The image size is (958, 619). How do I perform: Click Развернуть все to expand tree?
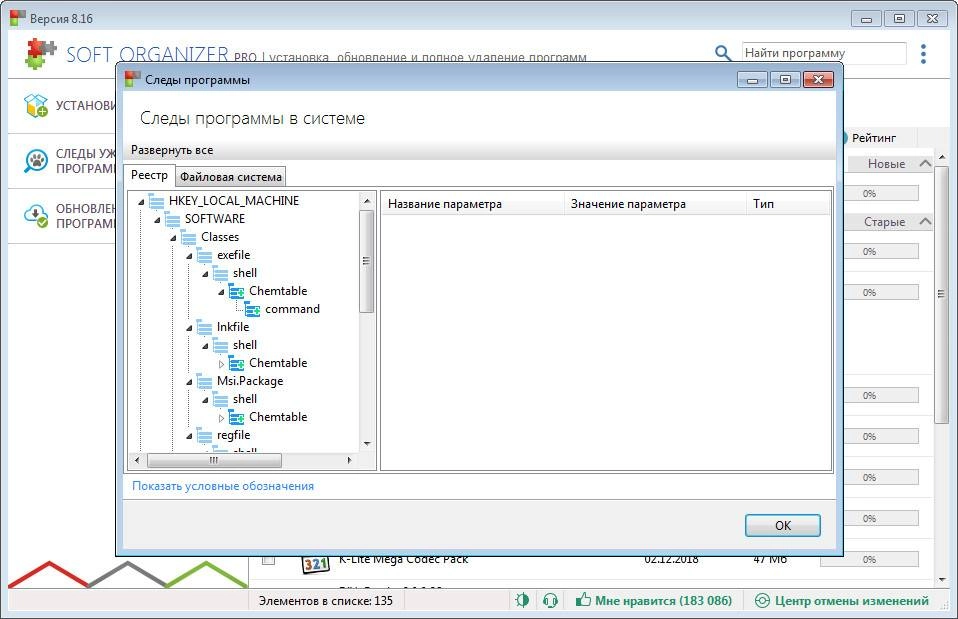172,150
